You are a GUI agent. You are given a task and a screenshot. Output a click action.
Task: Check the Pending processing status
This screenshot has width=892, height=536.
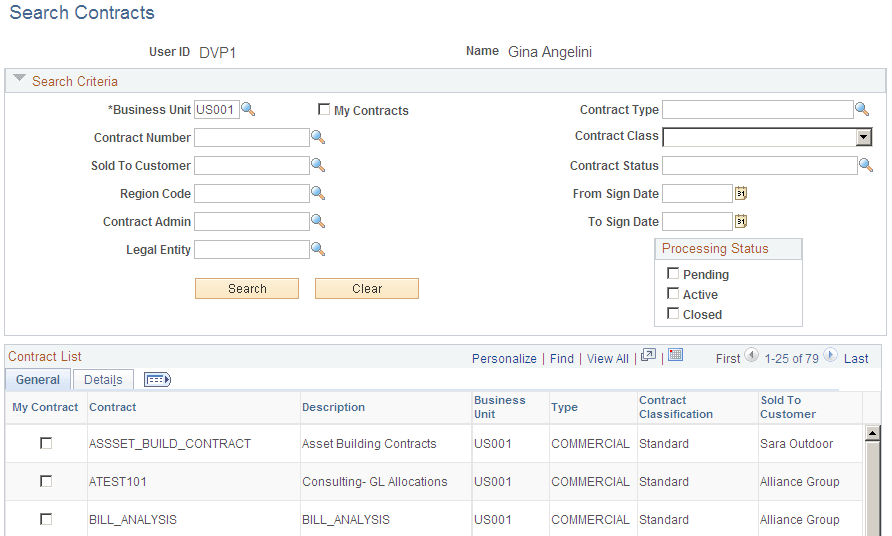tap(673, 273)
